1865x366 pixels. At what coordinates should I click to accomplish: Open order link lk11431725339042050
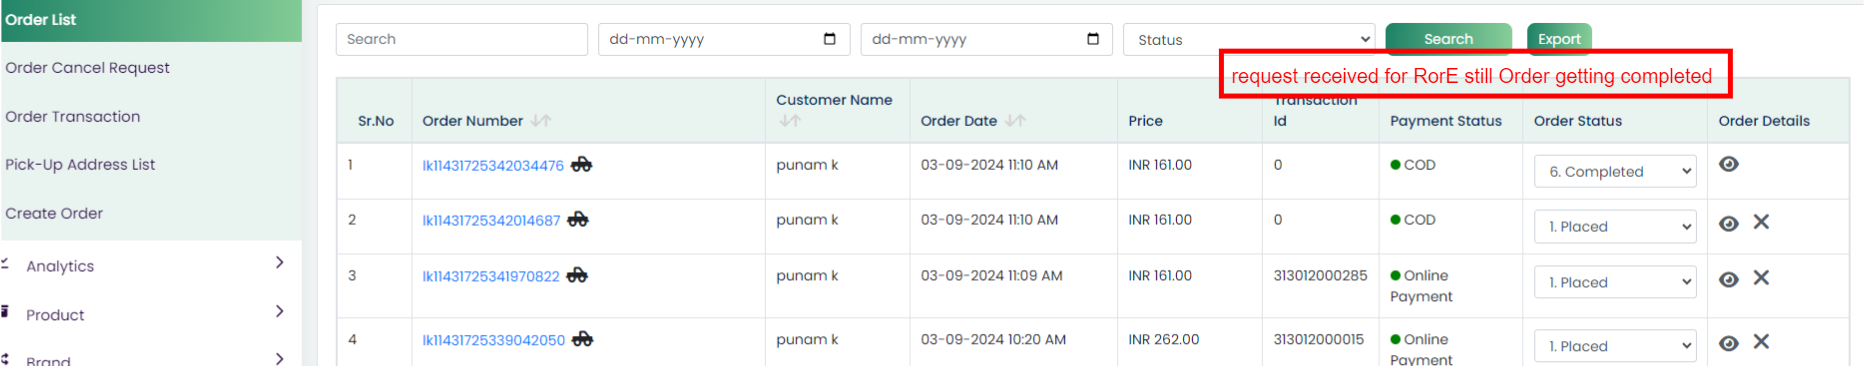[494, 341]
